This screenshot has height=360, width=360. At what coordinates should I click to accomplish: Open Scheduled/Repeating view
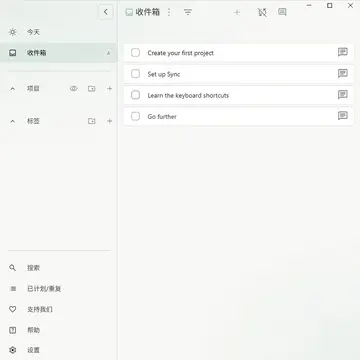tap(58, 289)
